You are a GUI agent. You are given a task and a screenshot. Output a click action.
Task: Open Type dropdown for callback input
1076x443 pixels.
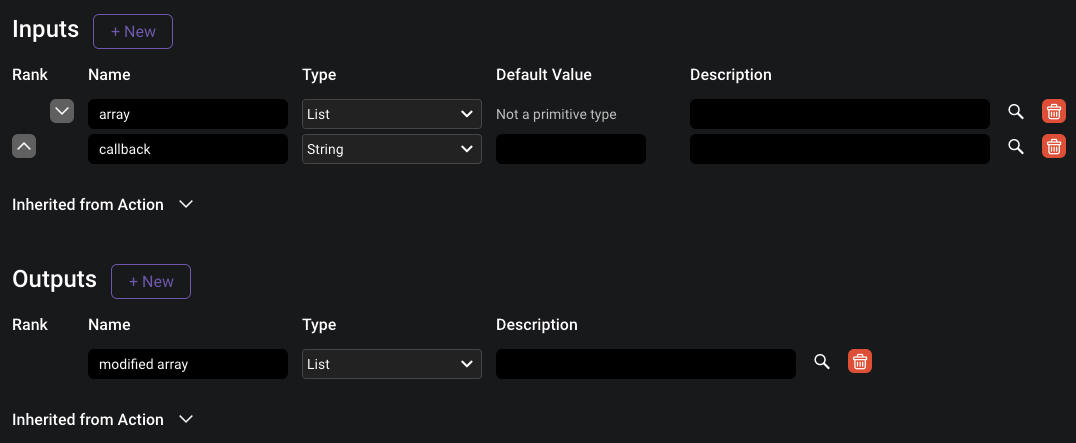[x=391, y=149]
